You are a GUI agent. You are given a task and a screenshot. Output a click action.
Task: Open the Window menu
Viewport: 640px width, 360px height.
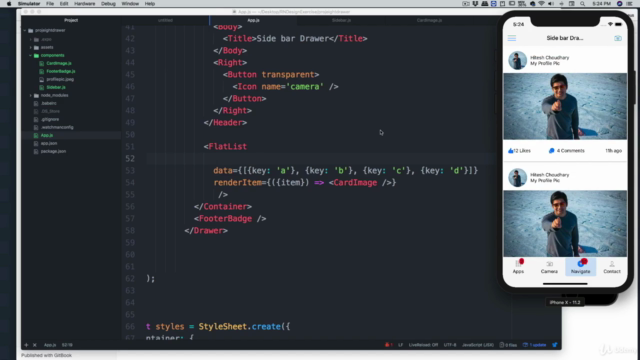point(130,4)
